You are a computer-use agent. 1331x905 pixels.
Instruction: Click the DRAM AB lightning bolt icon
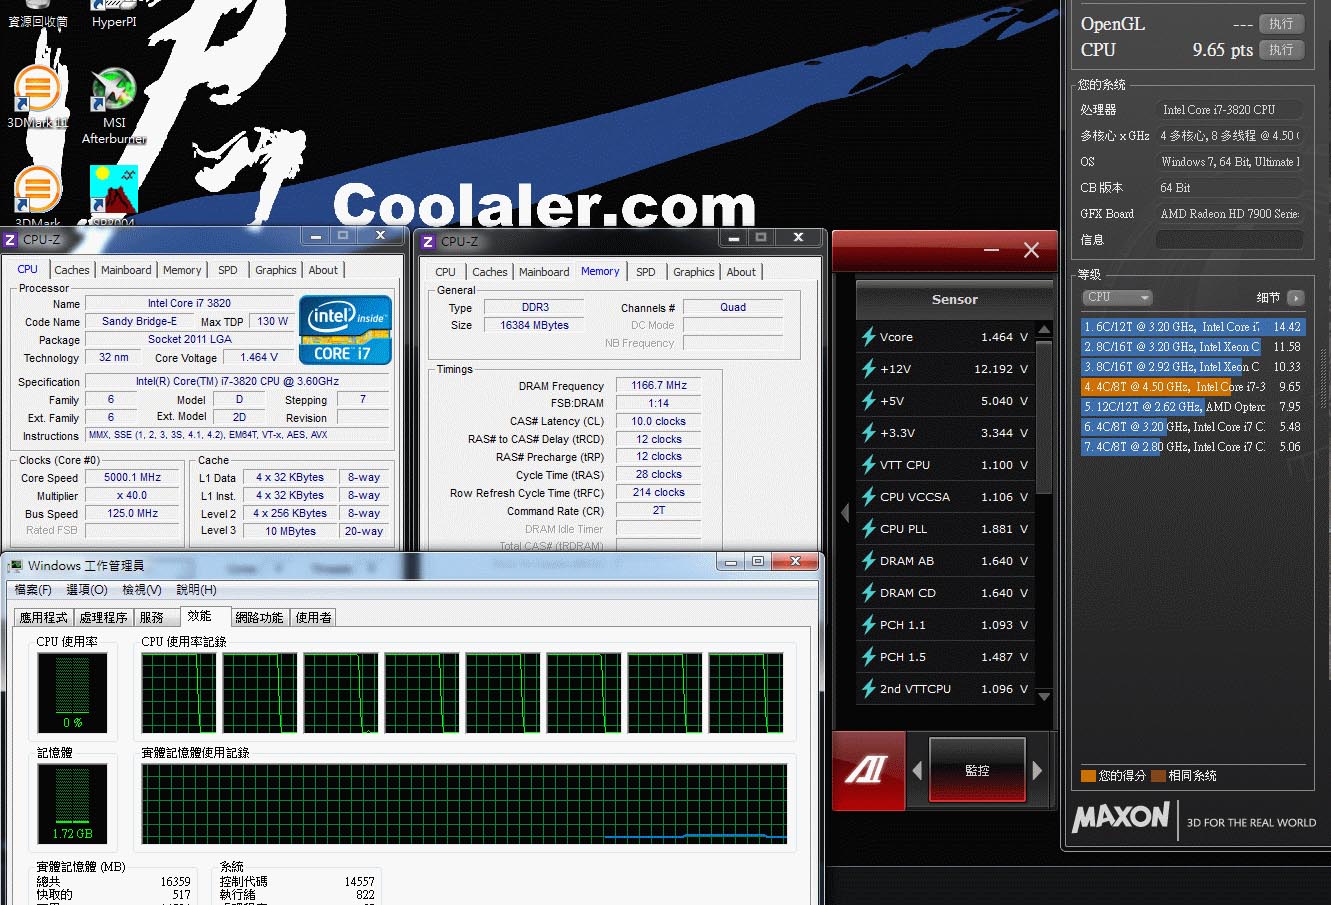coord(869,561)
